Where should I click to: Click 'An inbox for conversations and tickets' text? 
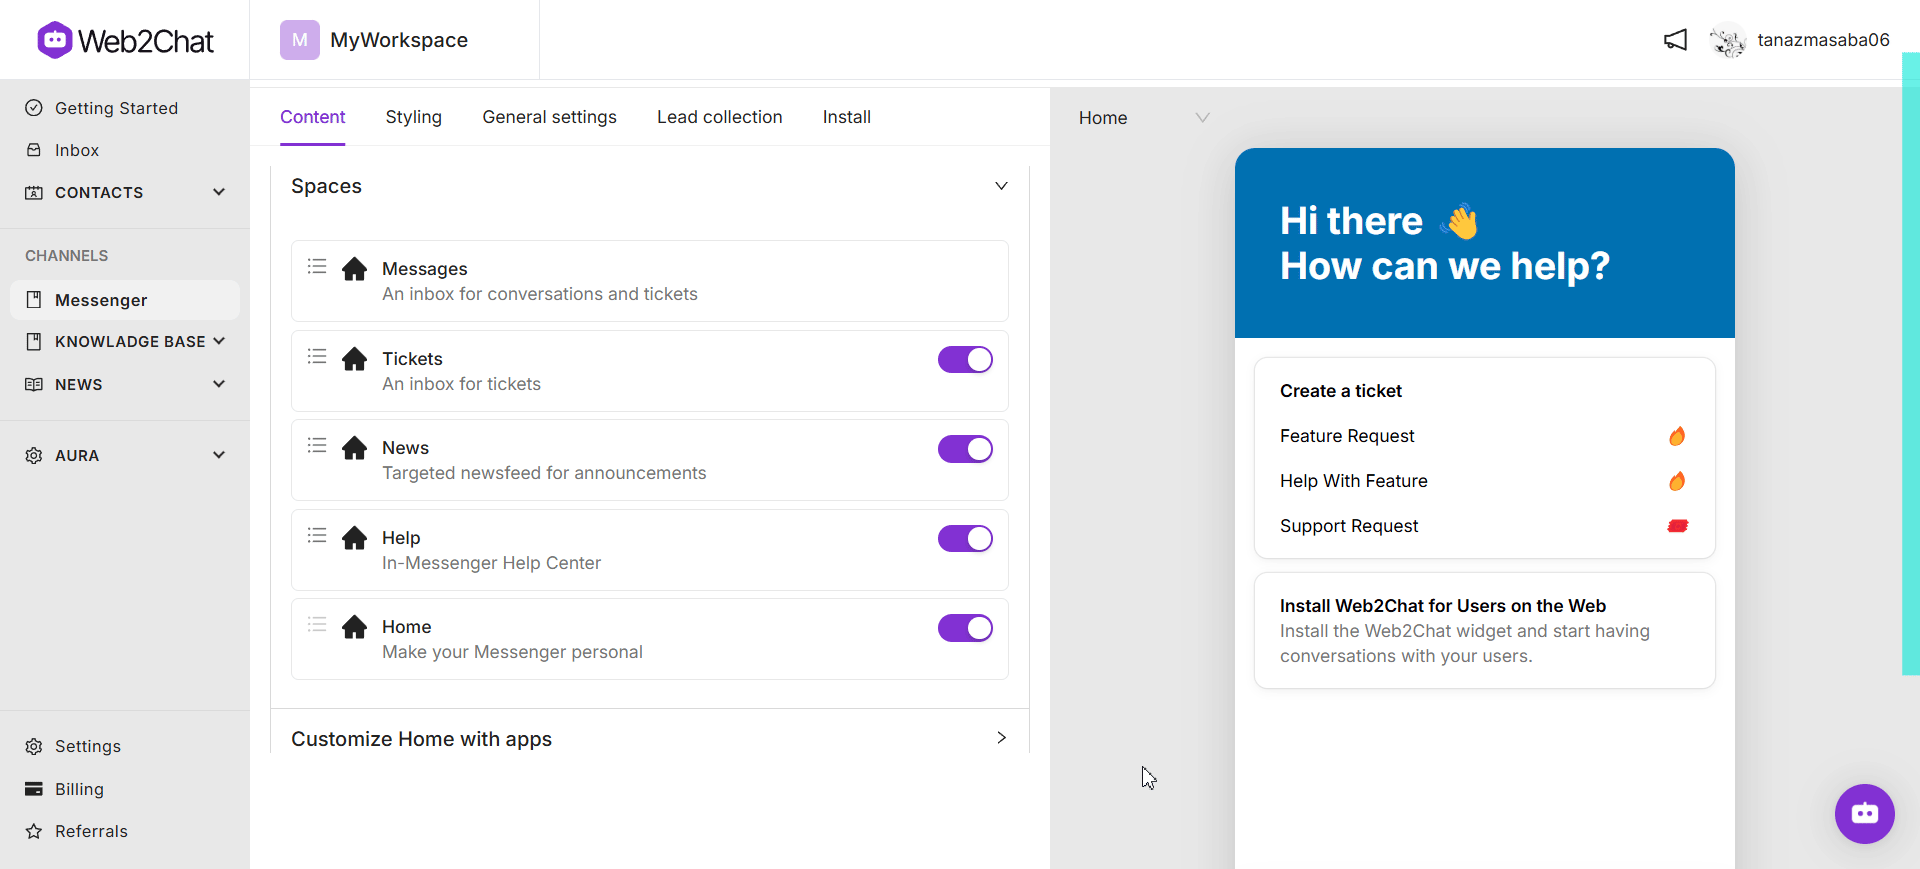click(540, 294)
